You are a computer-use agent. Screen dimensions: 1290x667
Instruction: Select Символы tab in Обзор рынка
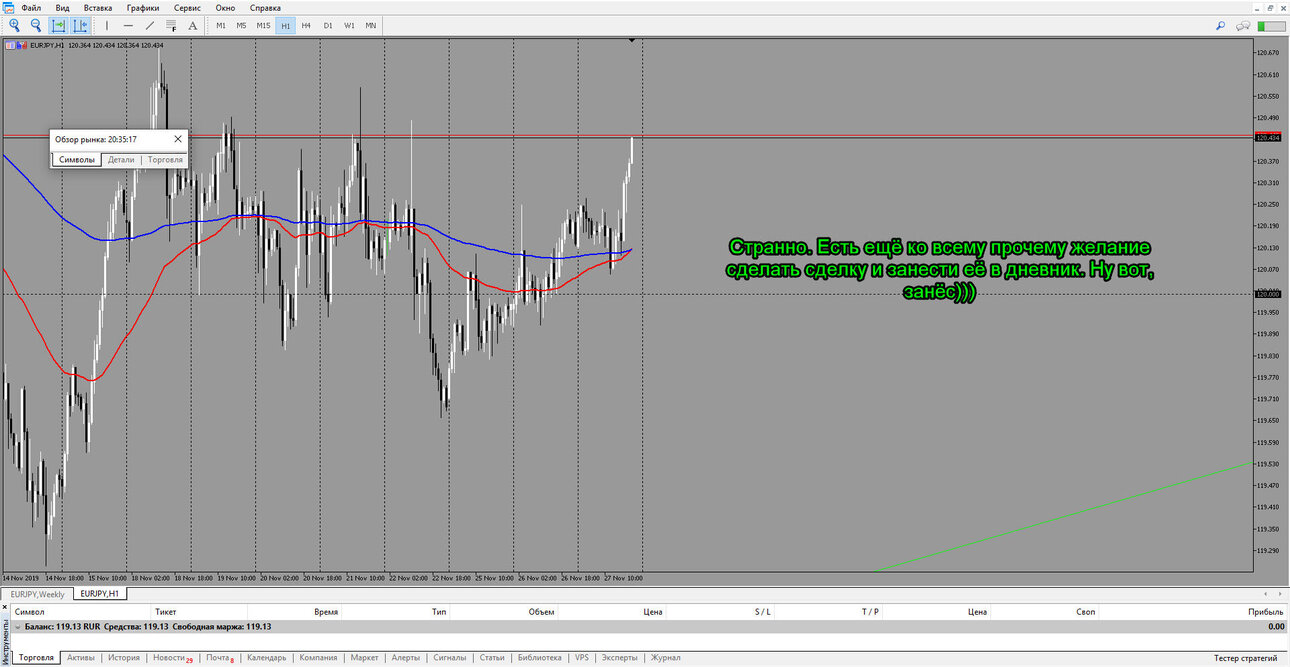click(77, 159)
